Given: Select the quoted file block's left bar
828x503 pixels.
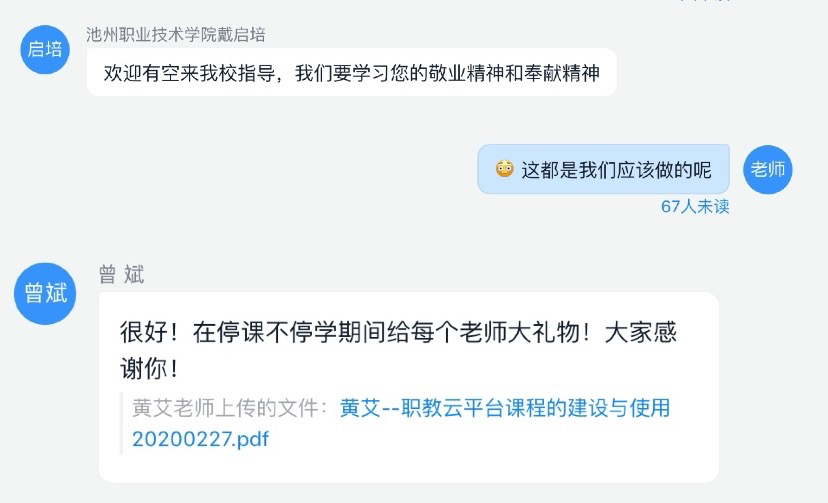Looking at the screenshot, I should (121, 423).
